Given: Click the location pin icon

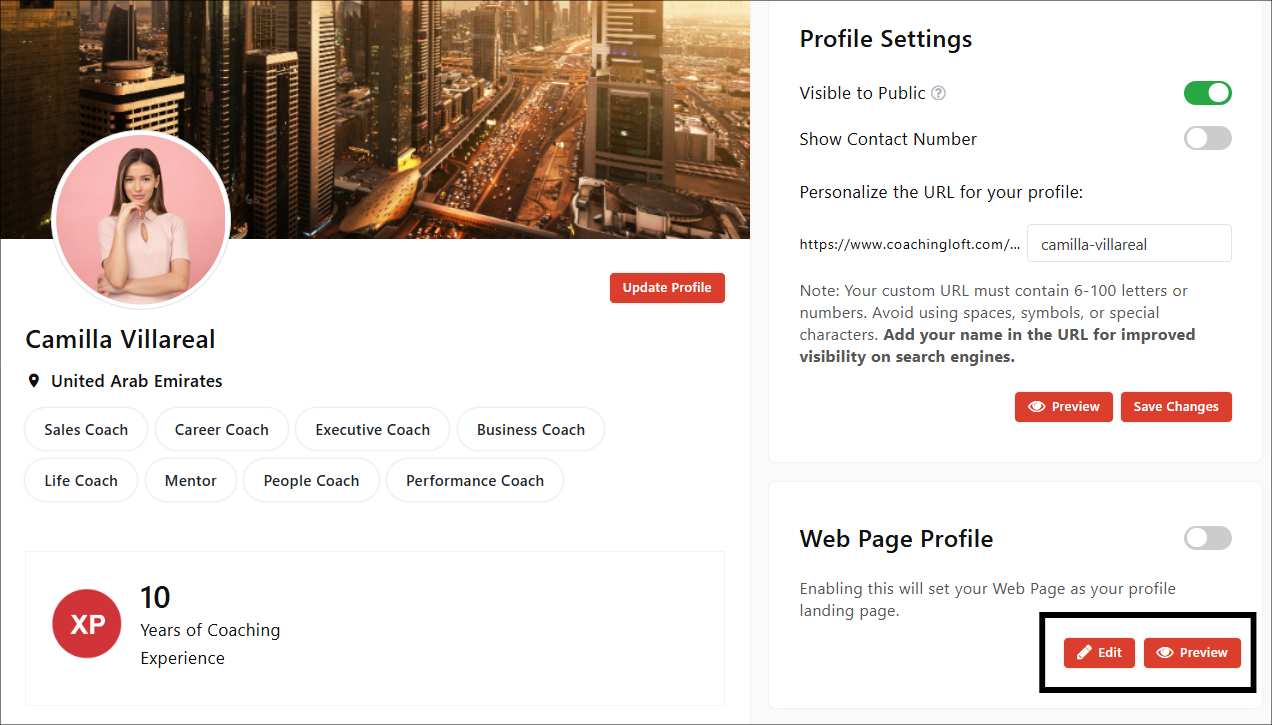Looking at the screenshot, I should (34, 381).
